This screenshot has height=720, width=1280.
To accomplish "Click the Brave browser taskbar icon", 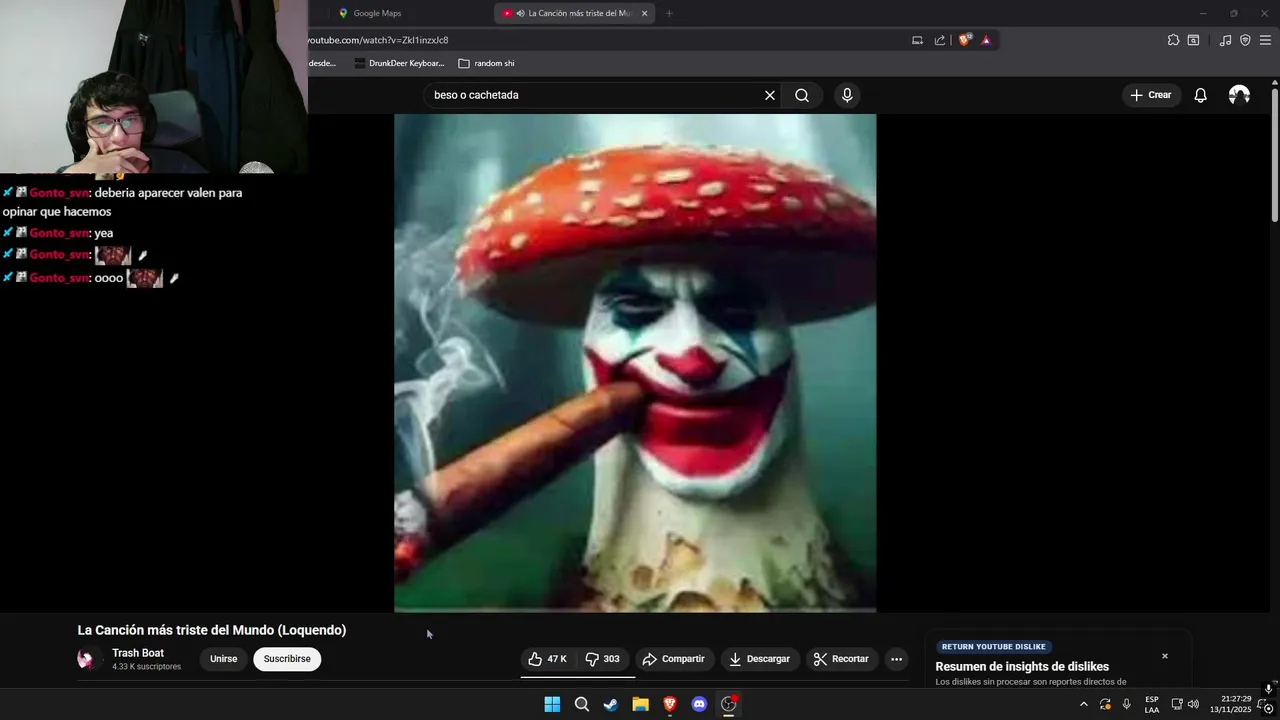I will tap(670, 704).
